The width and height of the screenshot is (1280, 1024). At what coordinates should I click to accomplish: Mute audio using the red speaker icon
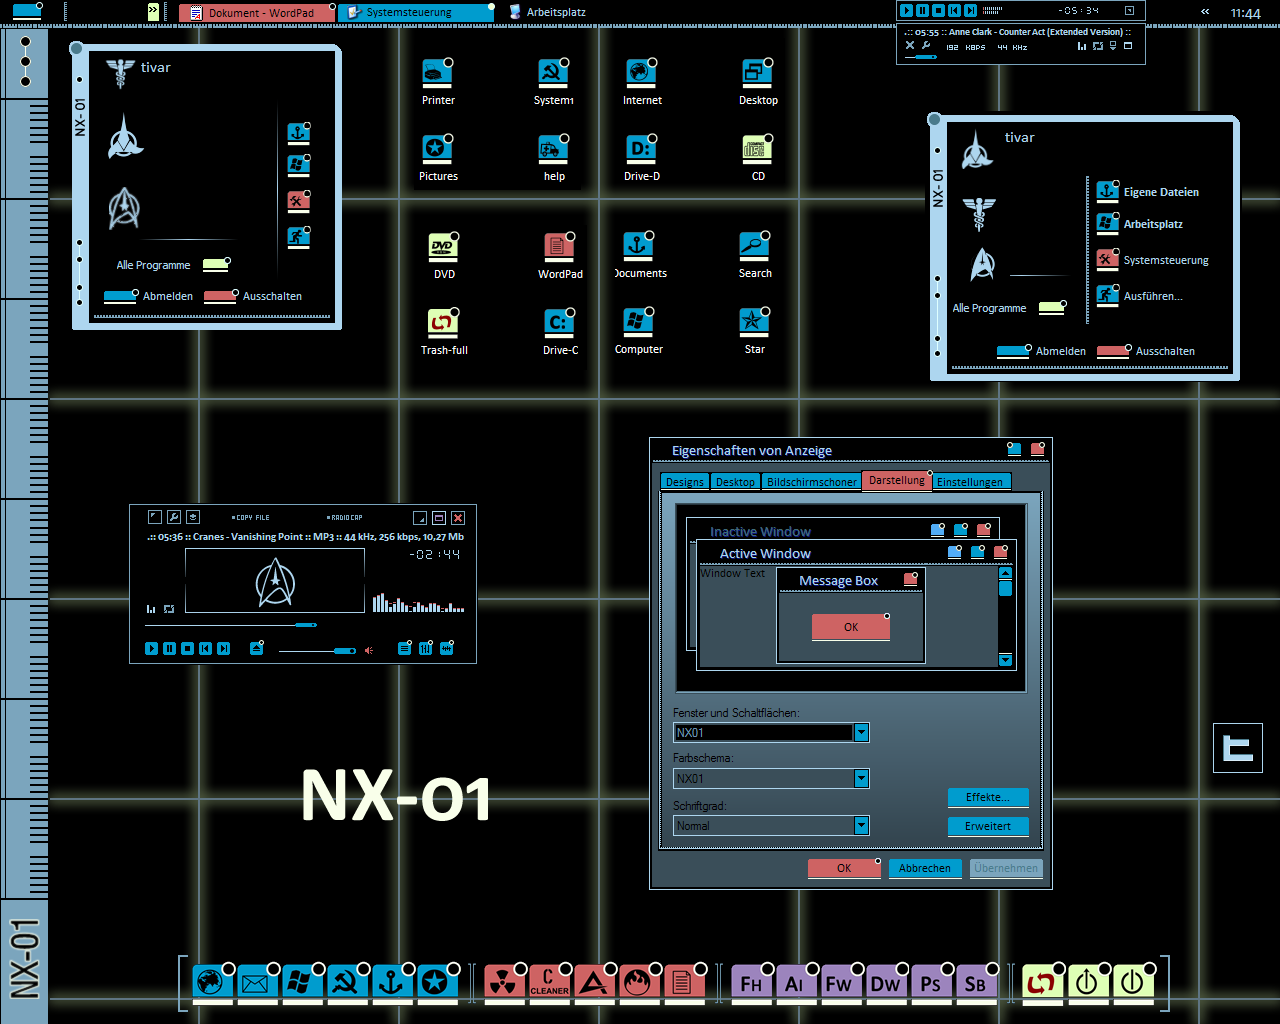369,650
